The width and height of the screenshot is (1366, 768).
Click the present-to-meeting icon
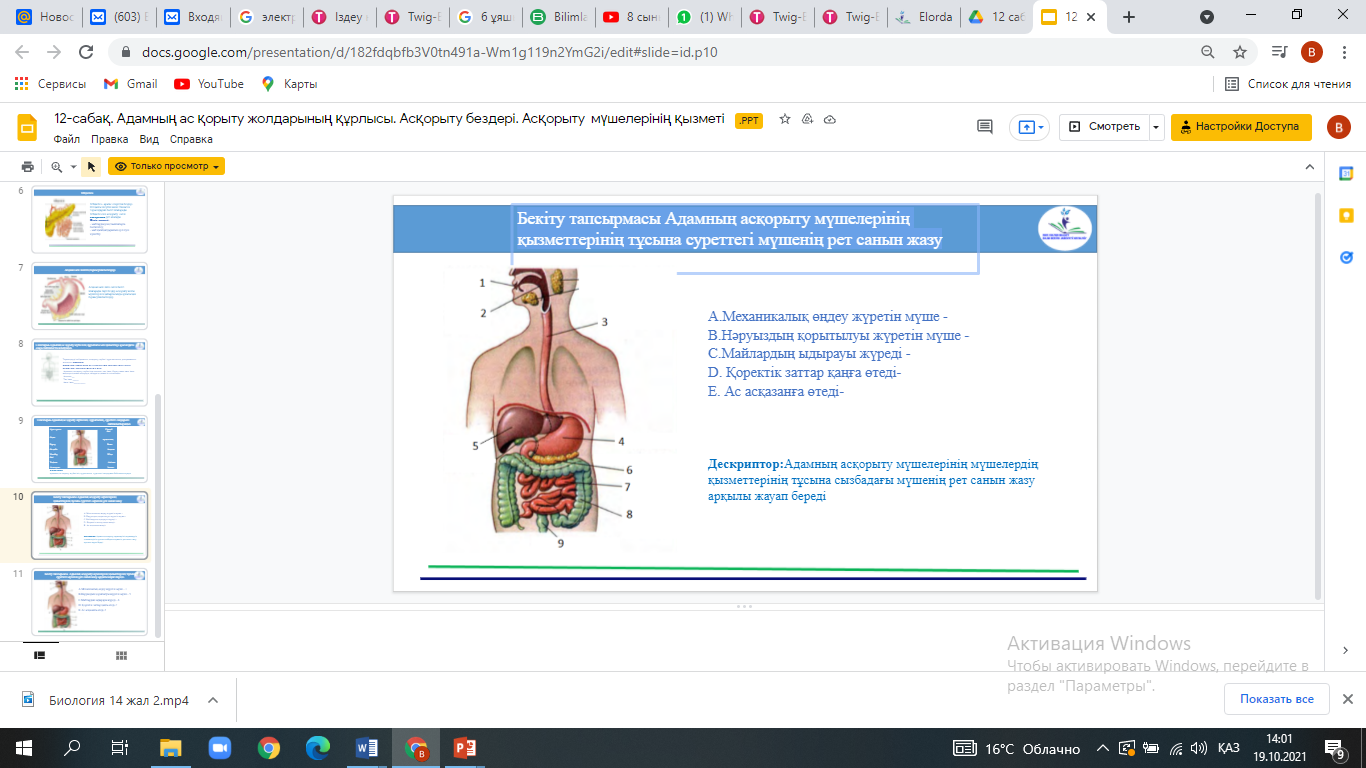click(x=1026, y=127)
